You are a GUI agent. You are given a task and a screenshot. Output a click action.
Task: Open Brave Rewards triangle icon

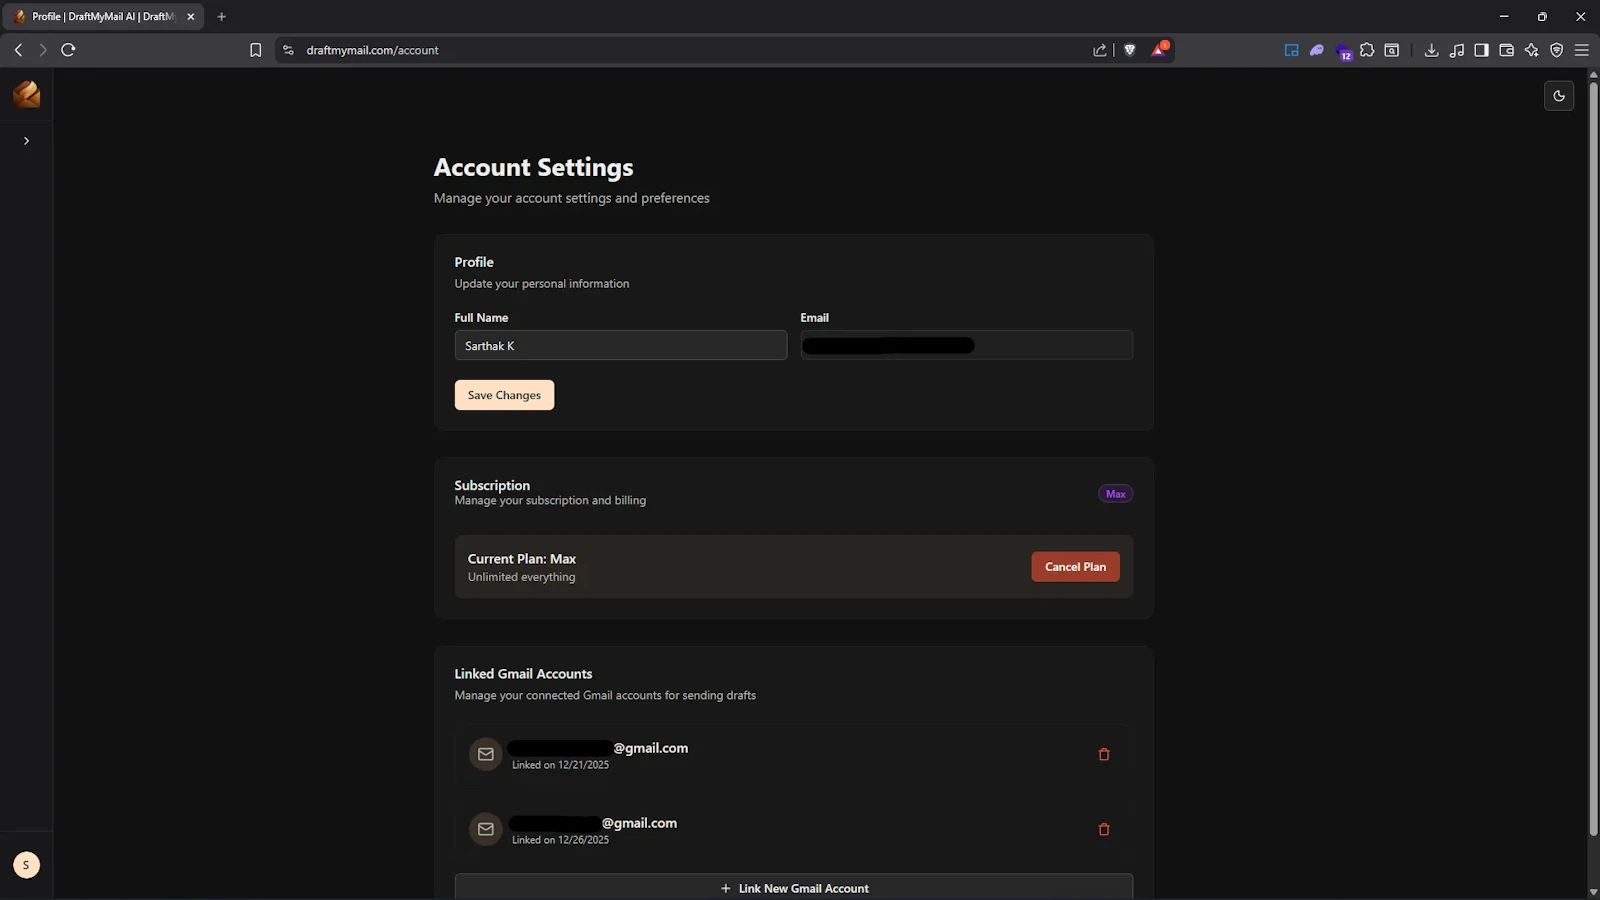[x=1159, y=49]
